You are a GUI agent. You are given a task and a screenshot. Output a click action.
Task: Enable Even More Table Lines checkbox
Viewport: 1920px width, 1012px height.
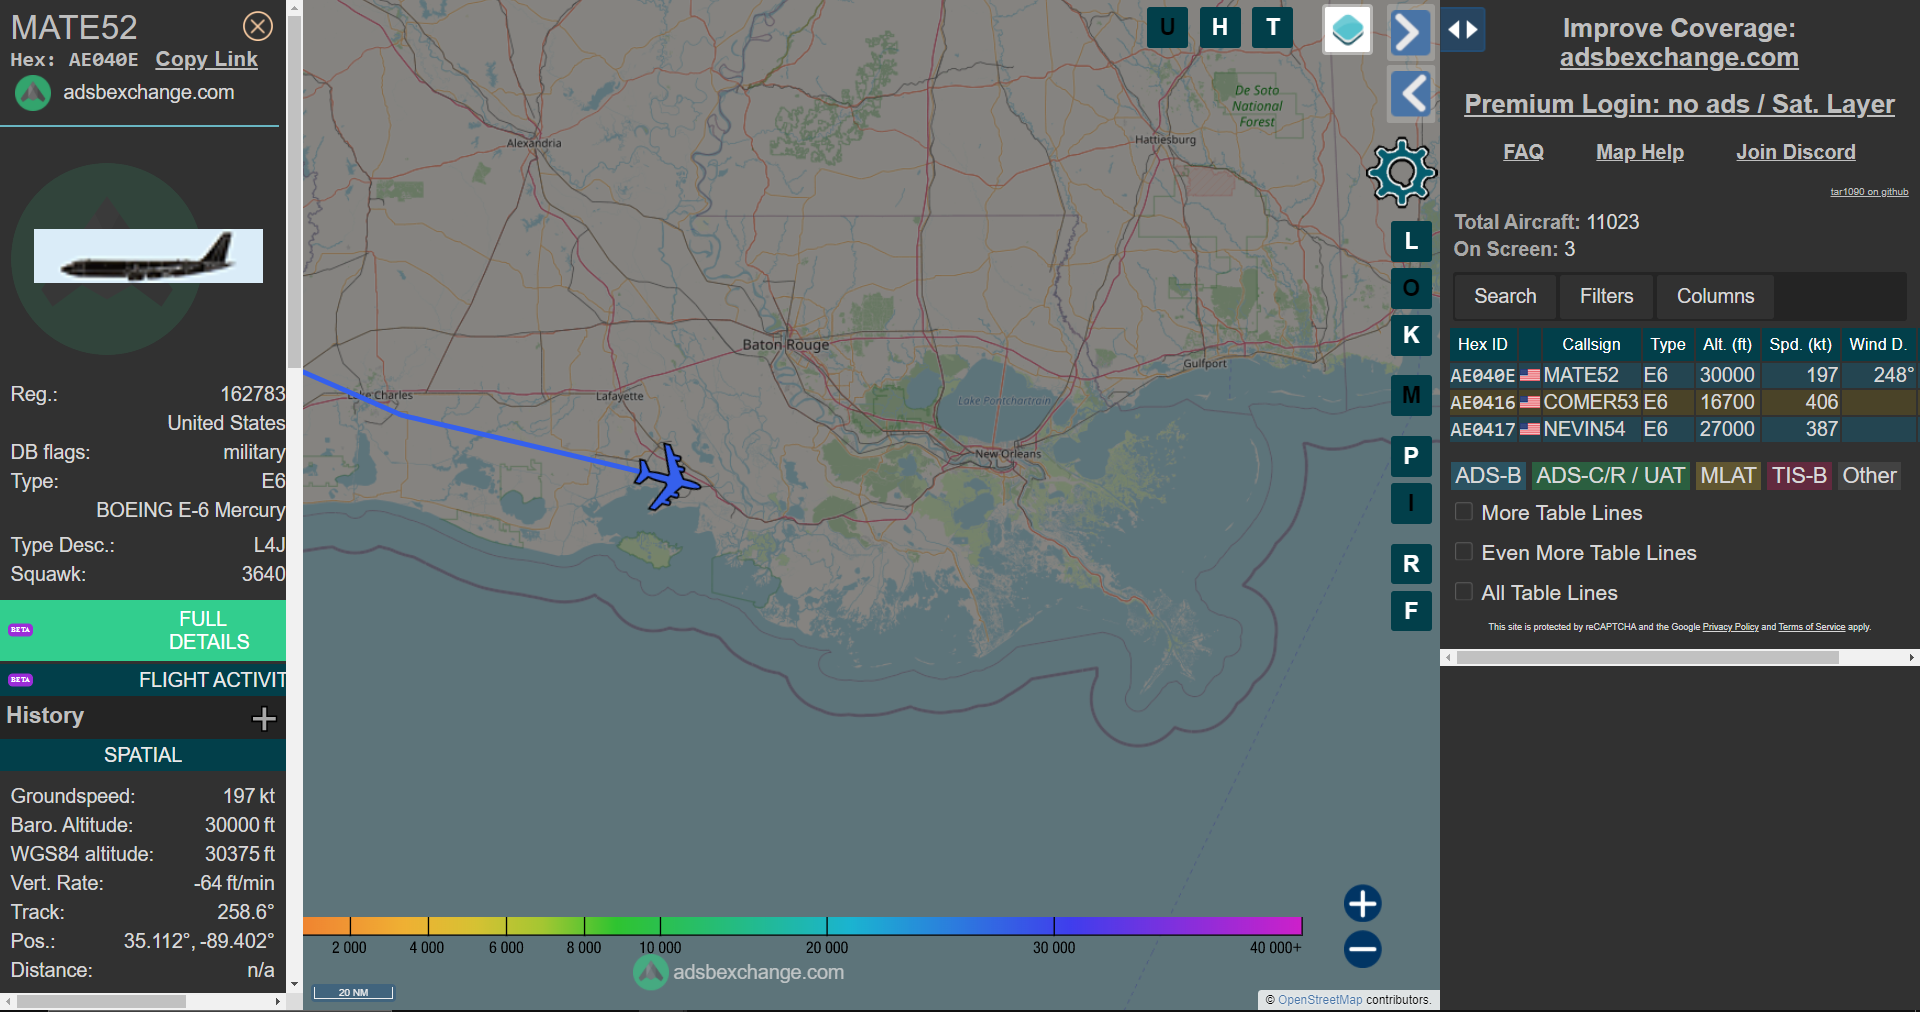tap(1463, 552)
